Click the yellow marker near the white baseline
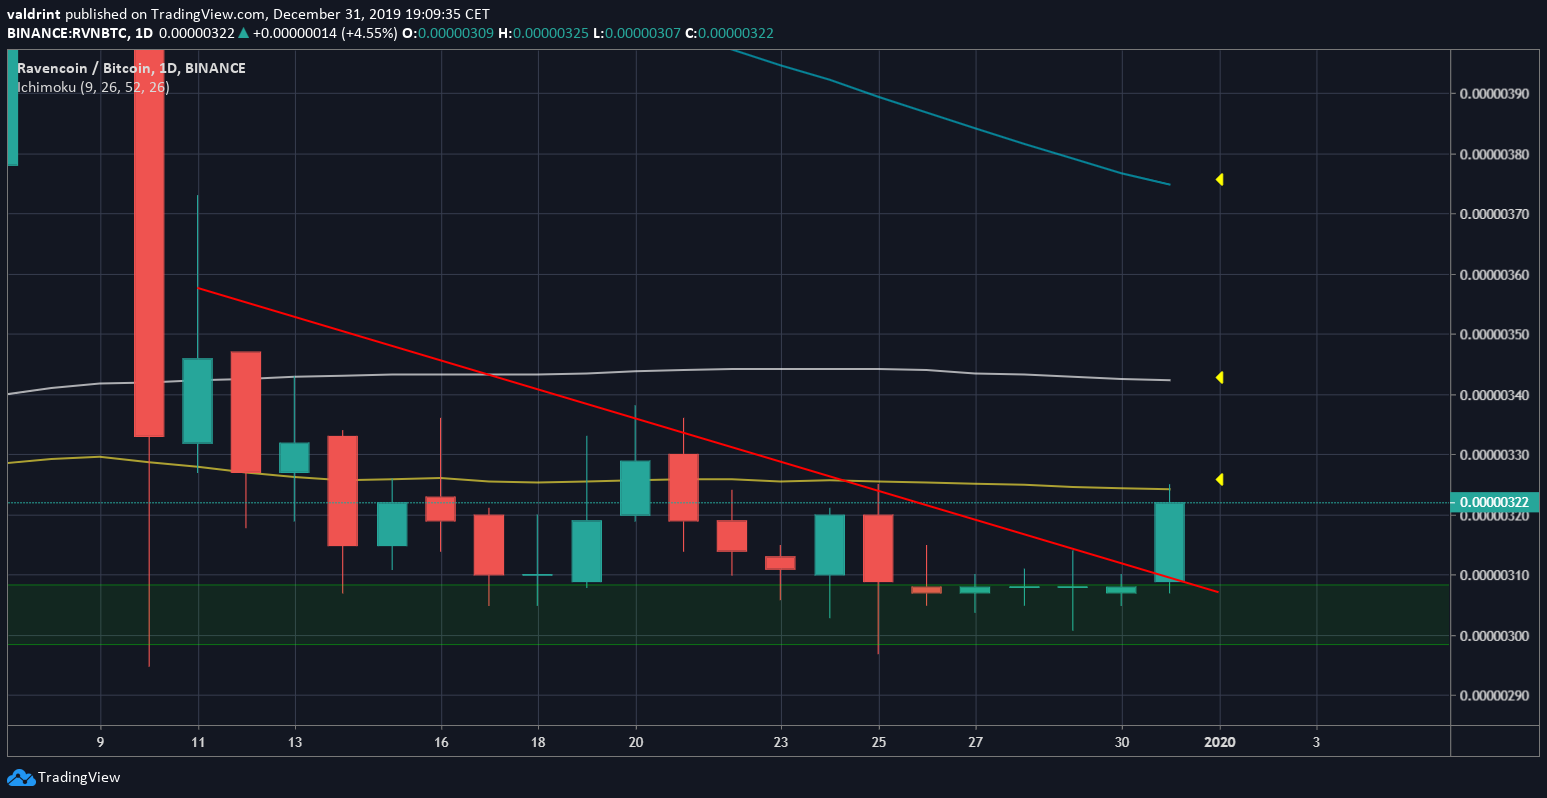This screenshot has height=798, width=1547. (1220, 377)
